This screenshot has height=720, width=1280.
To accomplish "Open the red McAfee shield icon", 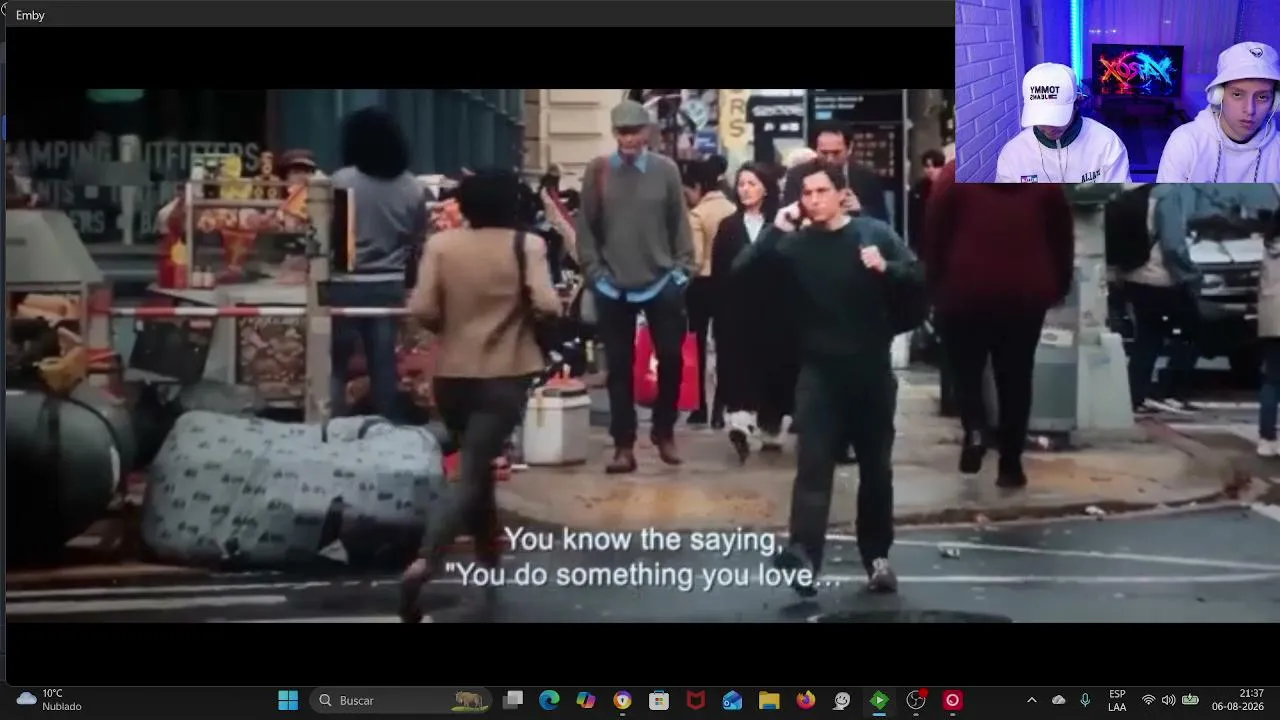I will pos(696,700).
